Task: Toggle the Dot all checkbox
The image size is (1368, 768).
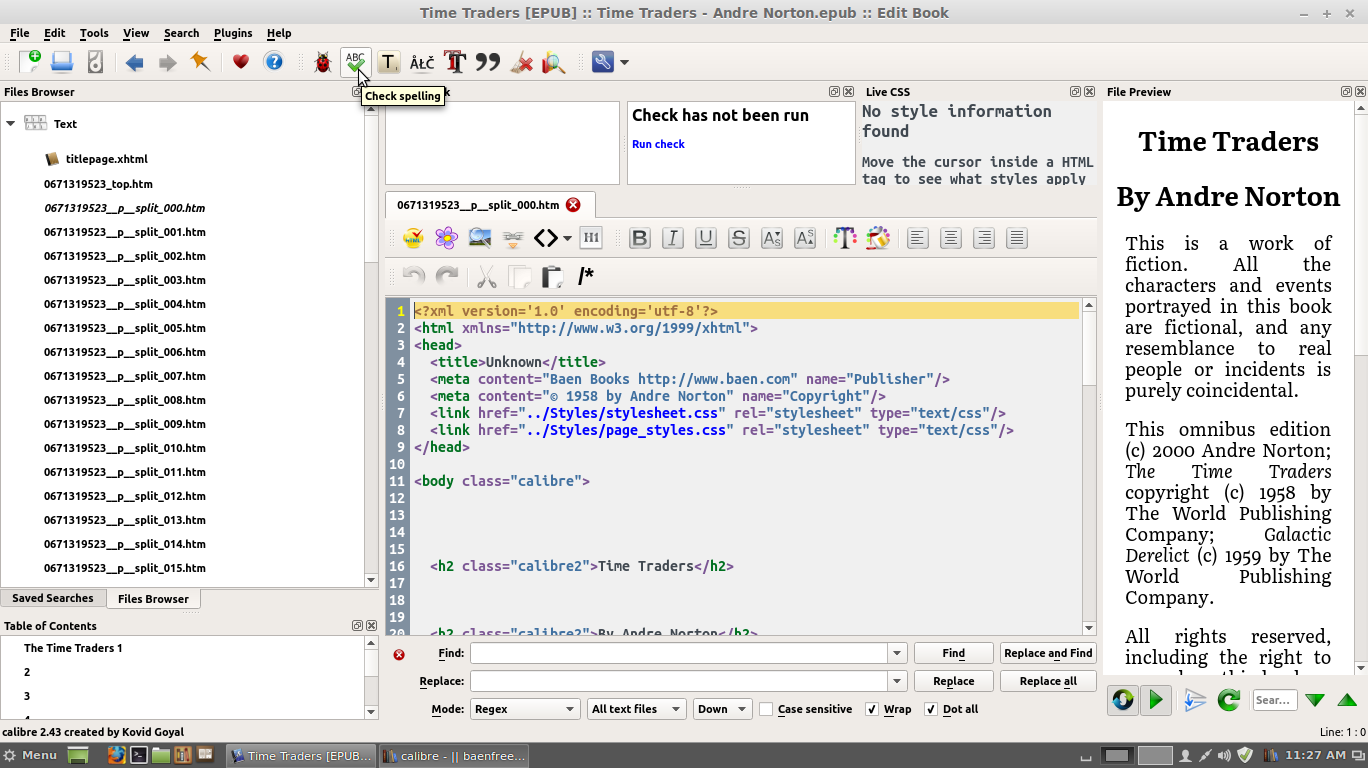Action: (x=931, y=709)
